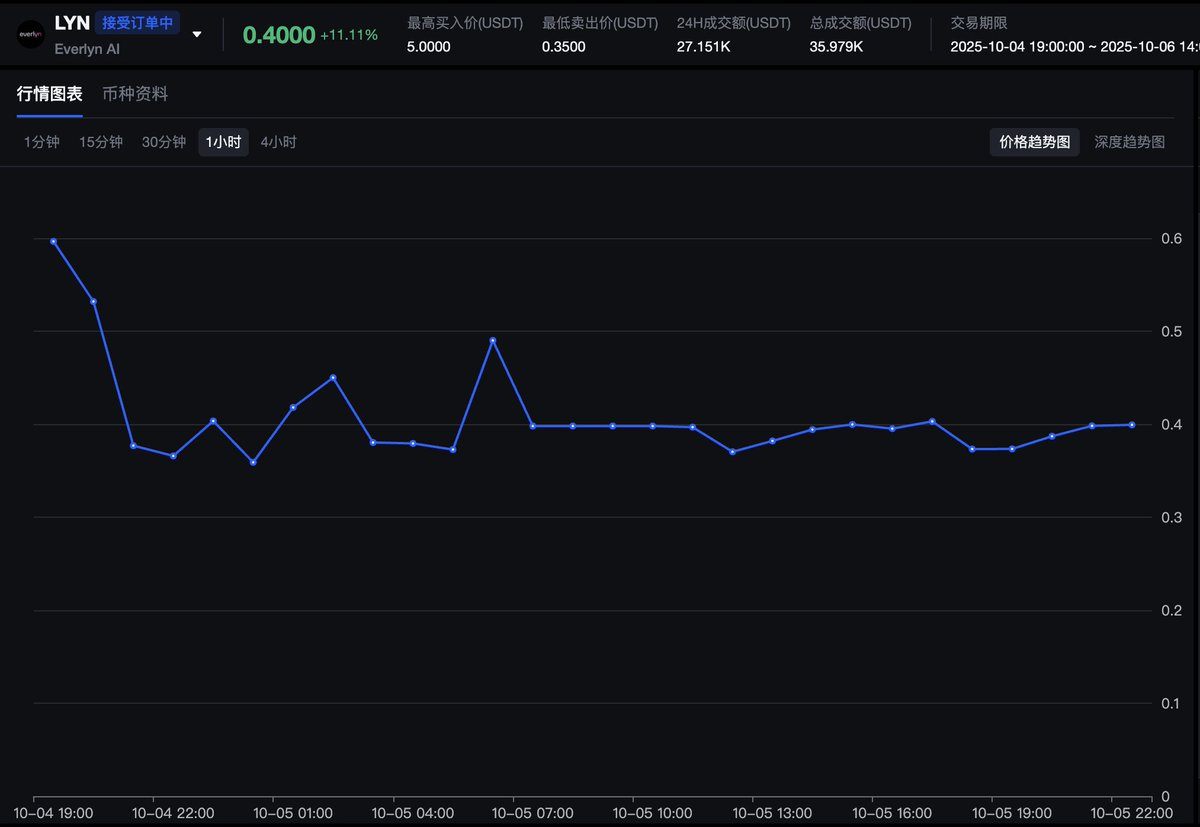This screenshot has width=1200, height=827.
Task: Click the LYN ticker name
Action: click(x=72, y=23)
